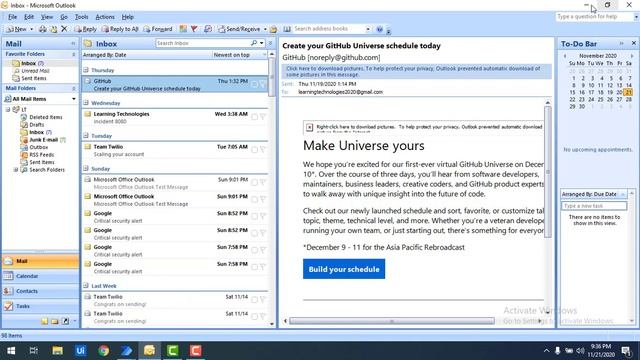Open the dropdown arrow next to New
This screenshot has height=360, width=640.
pos(32,29)
